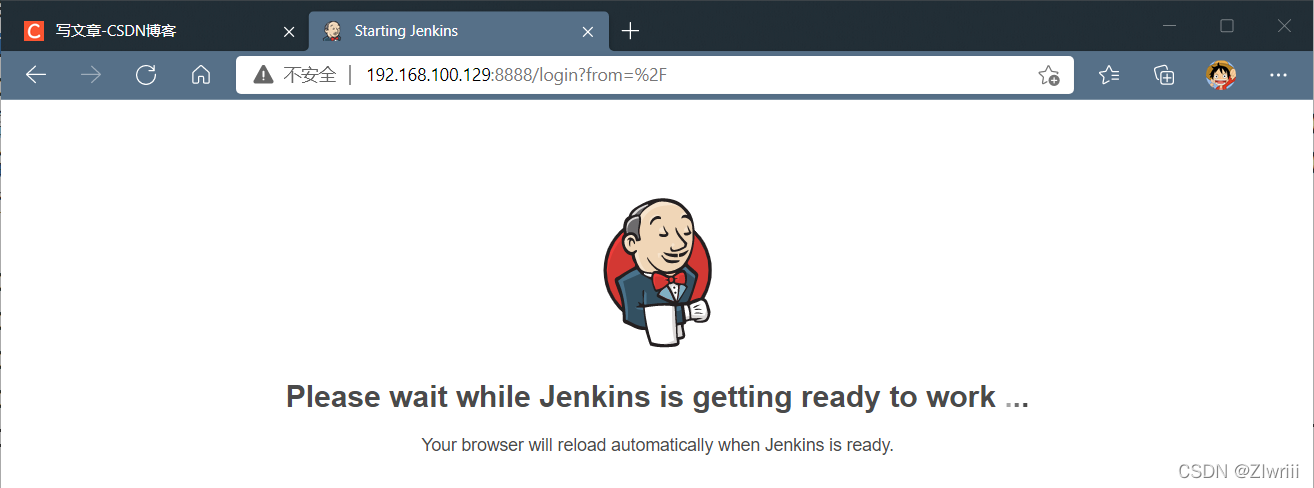Open the user profile avatar
Viewport: 1314px width, 488px height.
(x=1221, y=75)
